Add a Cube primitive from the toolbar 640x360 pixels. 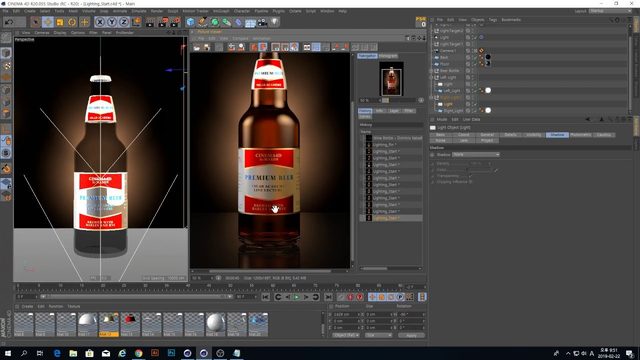[x=191, y=22]
